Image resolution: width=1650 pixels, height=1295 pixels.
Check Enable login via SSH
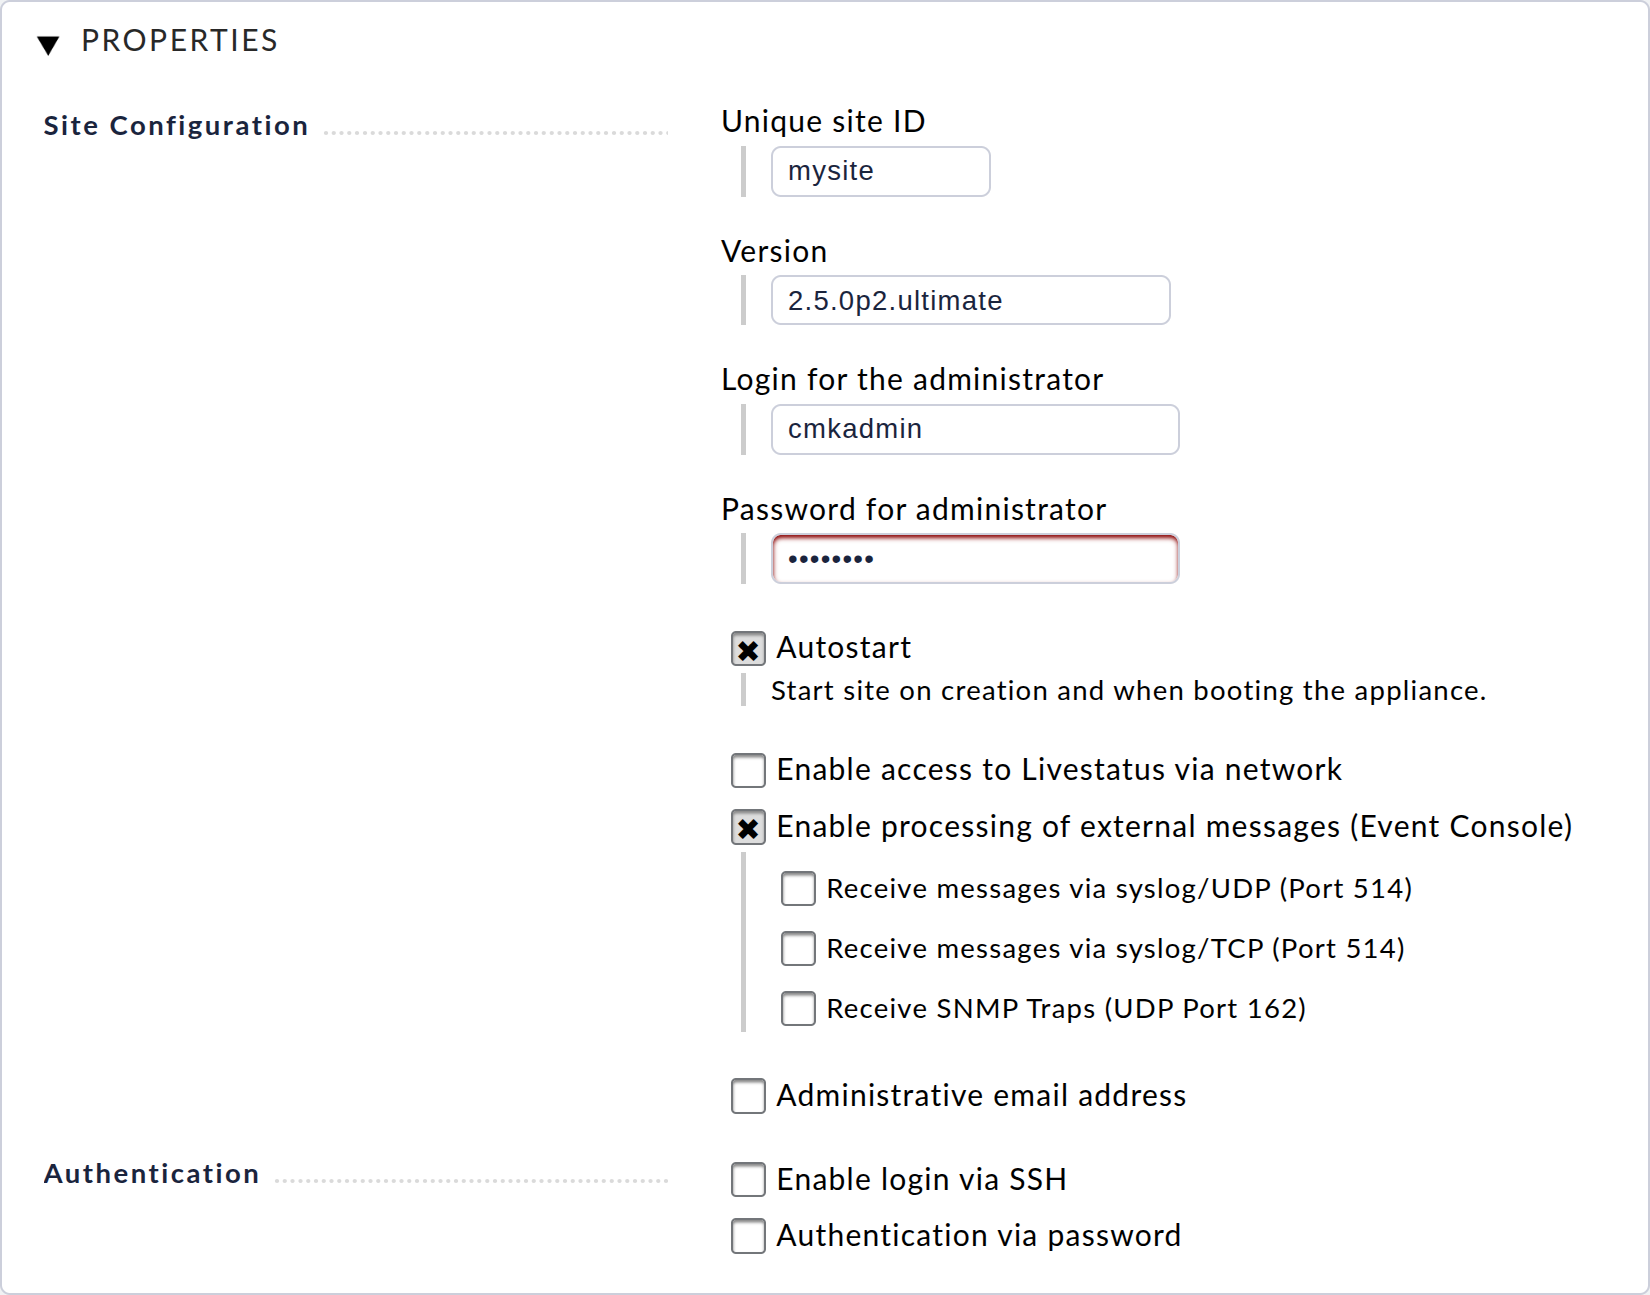(x=747, y=1180)
